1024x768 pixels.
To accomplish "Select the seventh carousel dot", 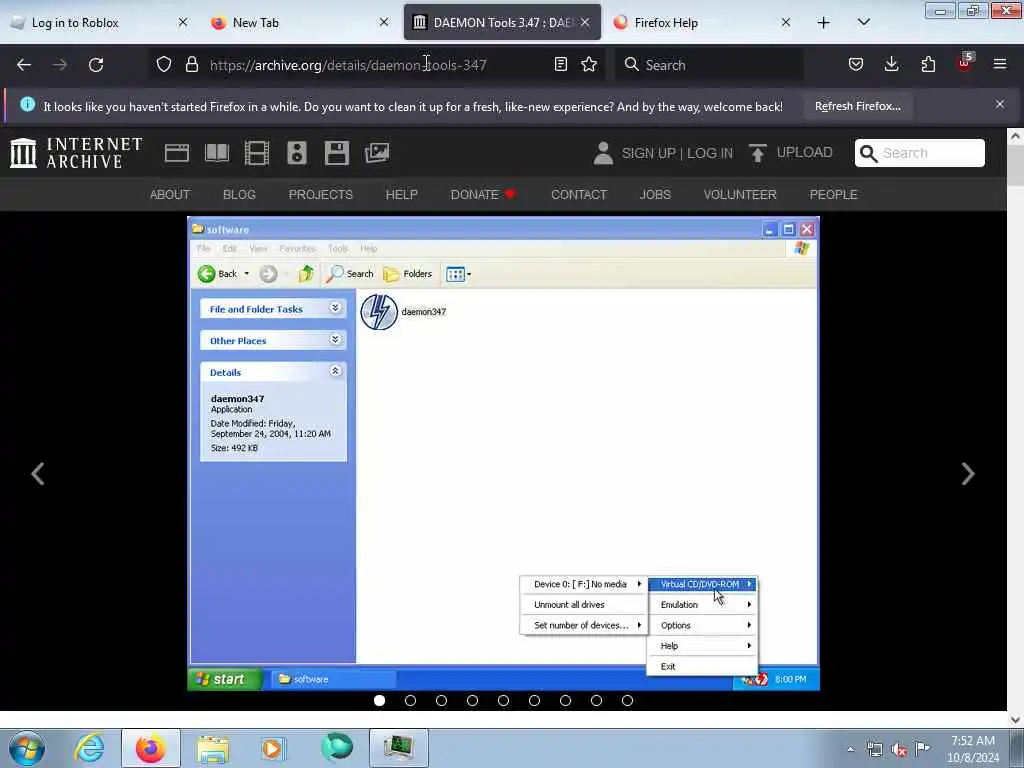I will (566, 700).
